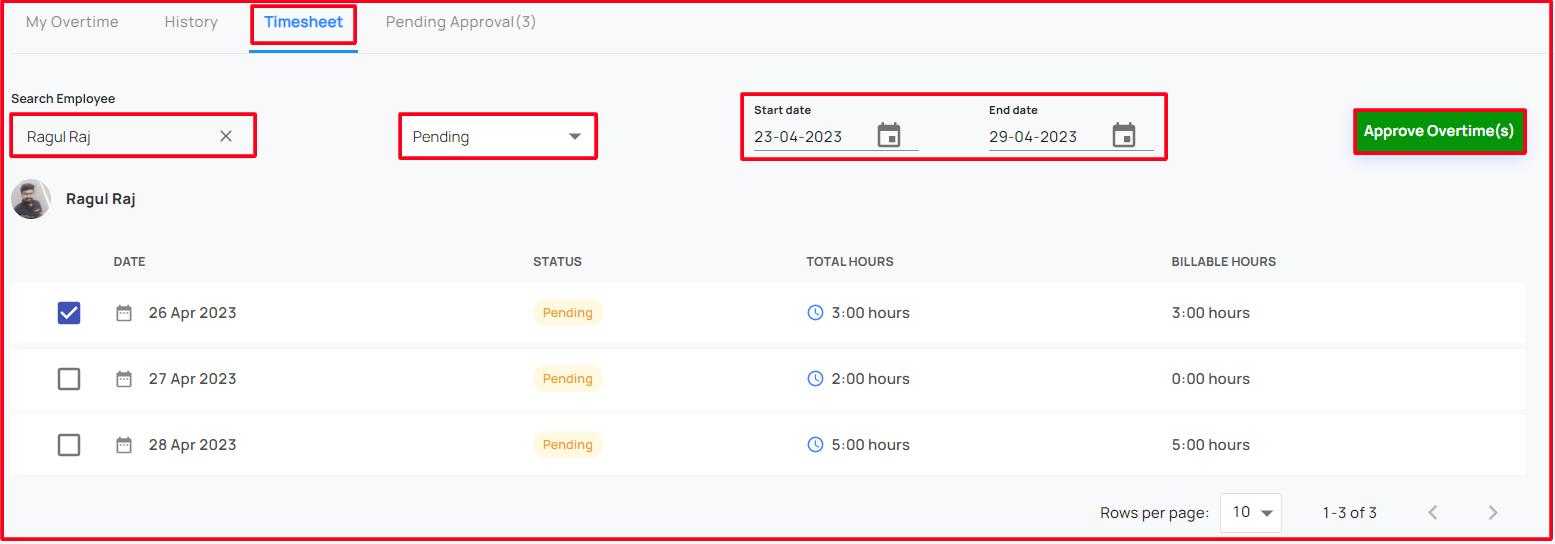Check the 27 Apr 2023 row checkbox
Viewport: 1555px width, 544px height.
point(69,379)
